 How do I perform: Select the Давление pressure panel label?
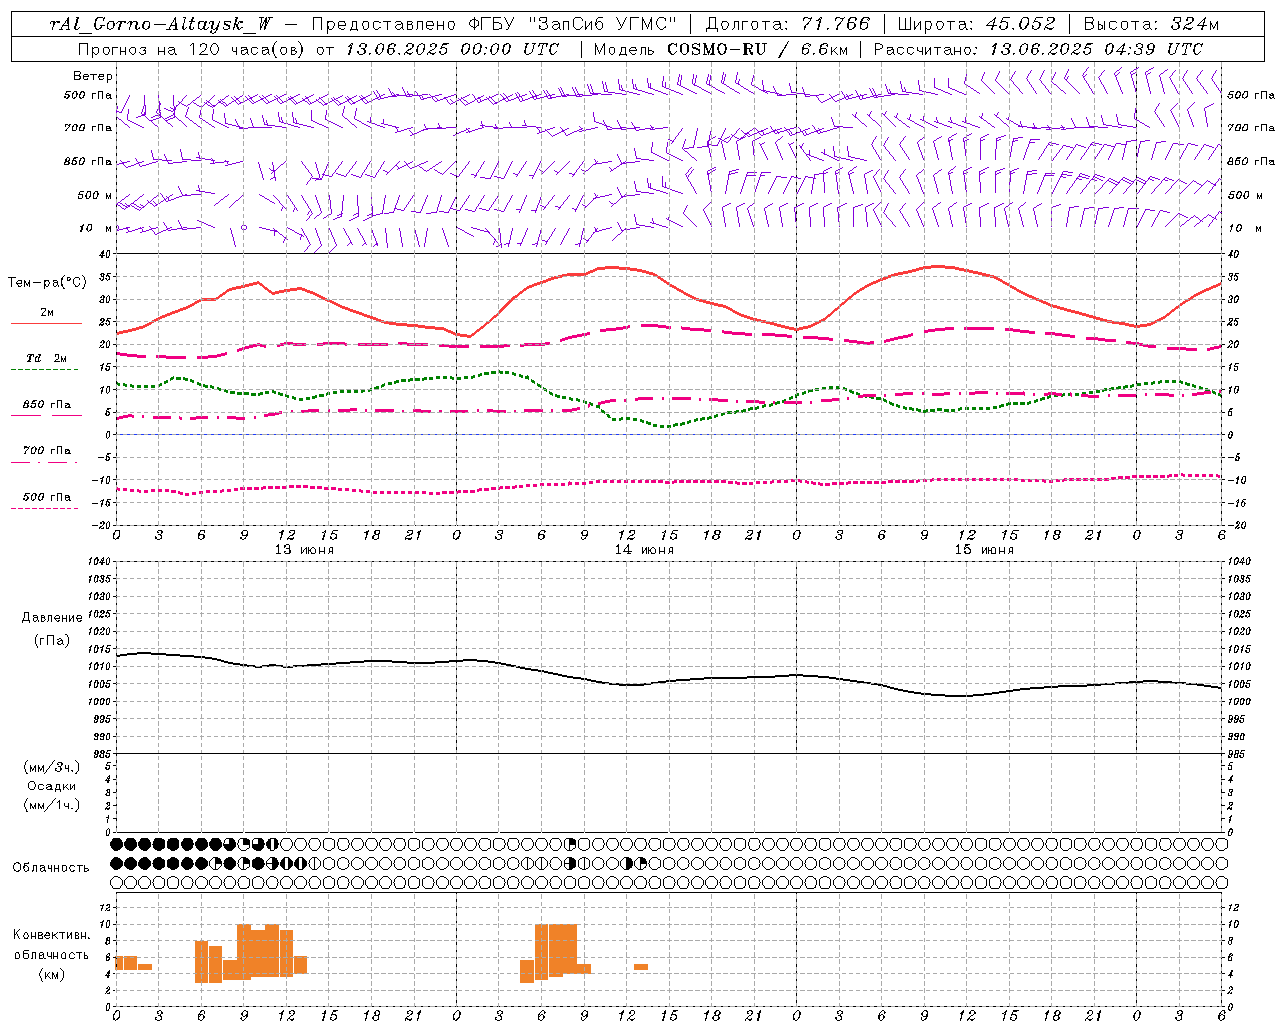tap(52, 618)
